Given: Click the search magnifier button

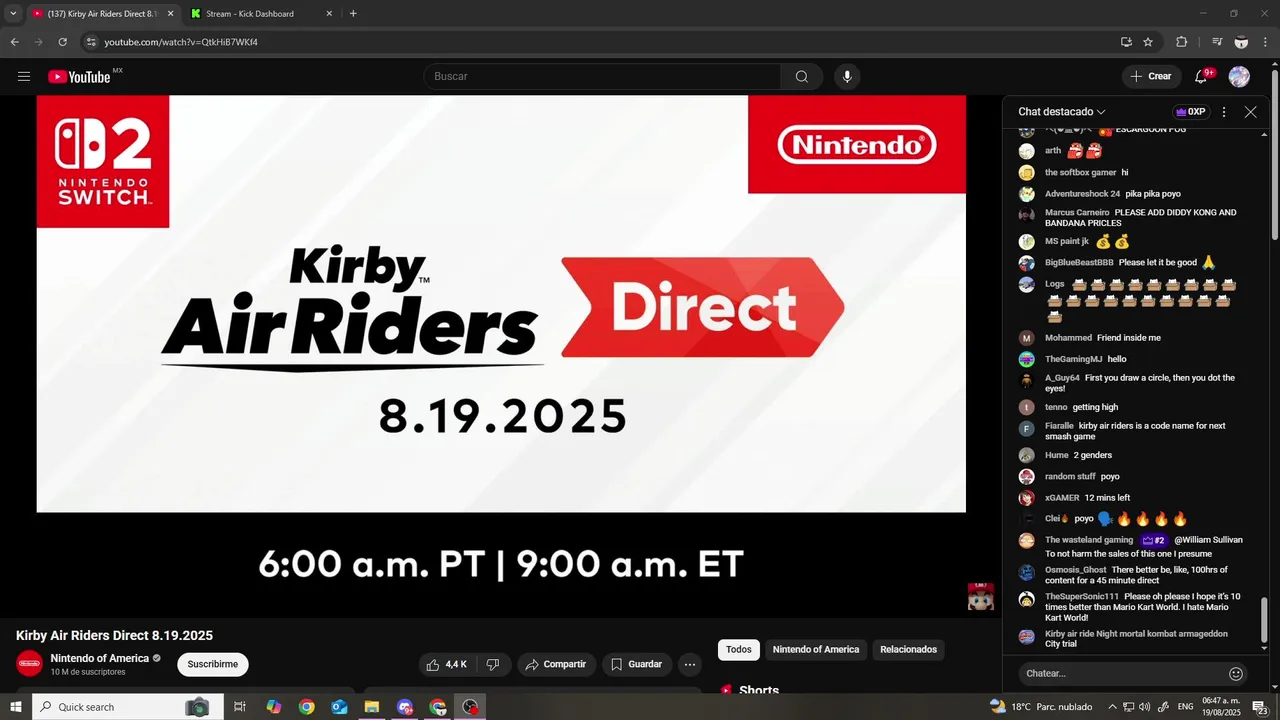Looking at the screenshot, I should (x=802, y=76).
